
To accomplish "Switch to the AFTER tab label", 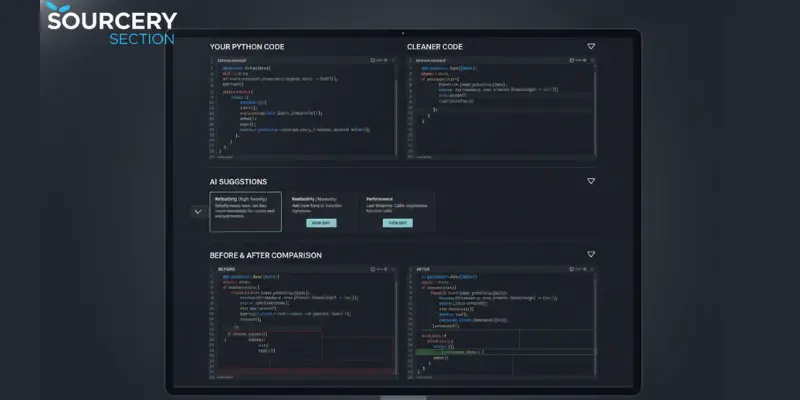I will (423, 269).
